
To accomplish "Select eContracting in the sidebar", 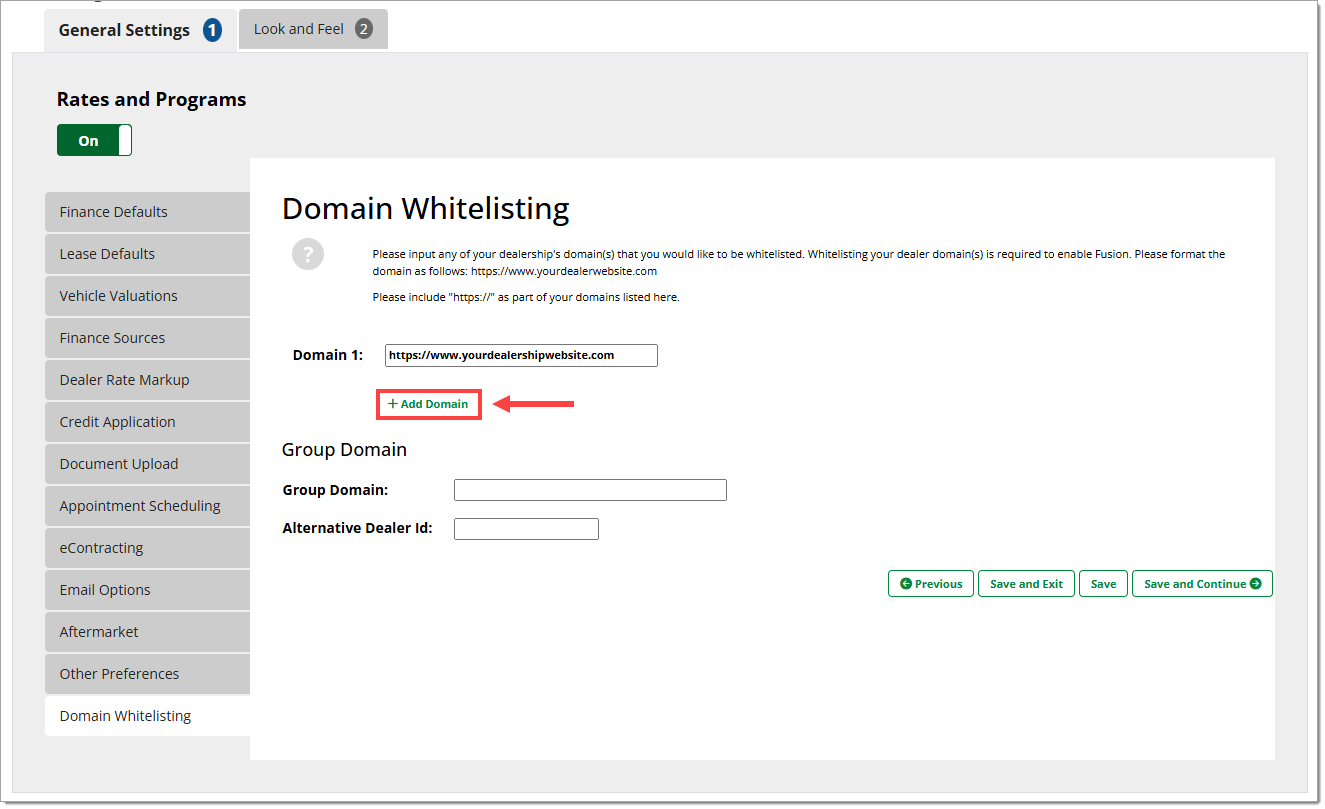I will point(147,548).
